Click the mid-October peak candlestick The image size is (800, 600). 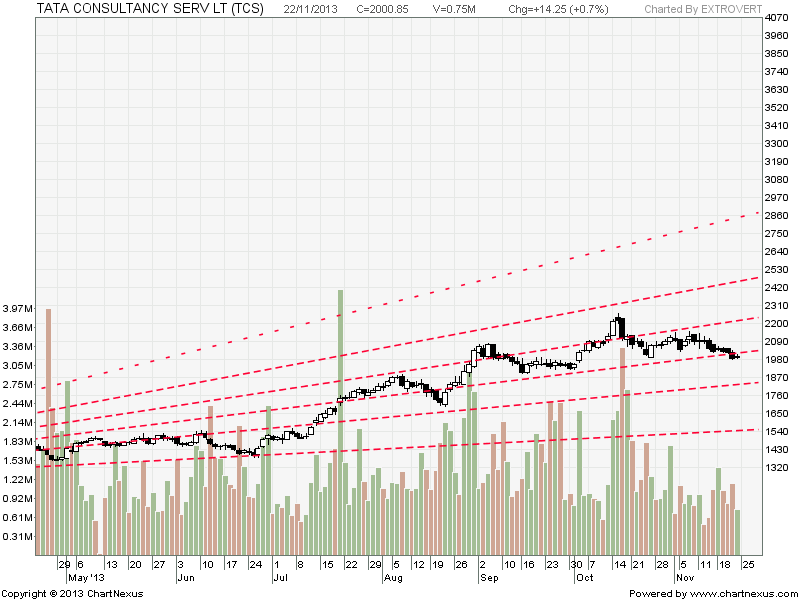click(x=619, y=325)
